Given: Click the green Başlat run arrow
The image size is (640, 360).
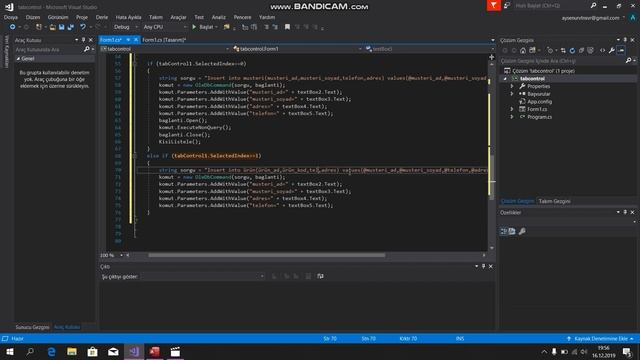Looking at the screenshot, I should coord(194,27).
